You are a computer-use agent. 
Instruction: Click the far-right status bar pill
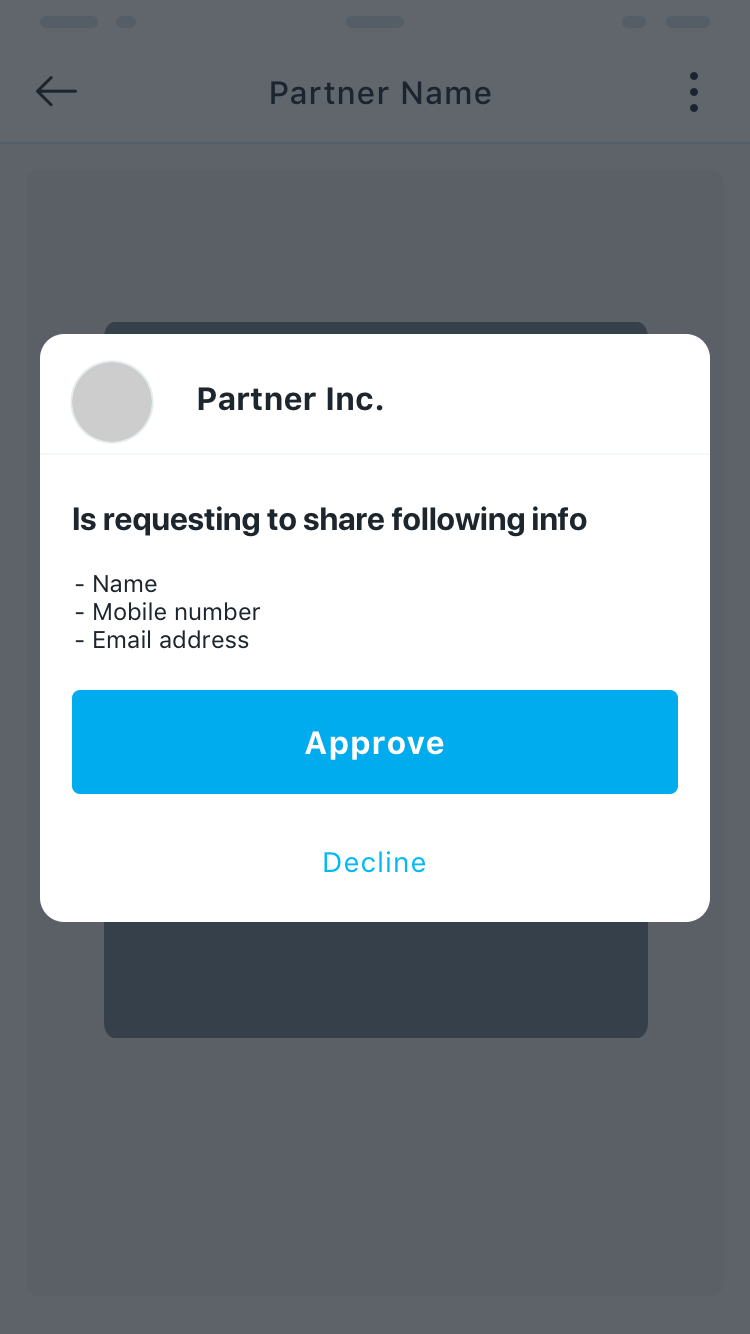coord(687,22)
